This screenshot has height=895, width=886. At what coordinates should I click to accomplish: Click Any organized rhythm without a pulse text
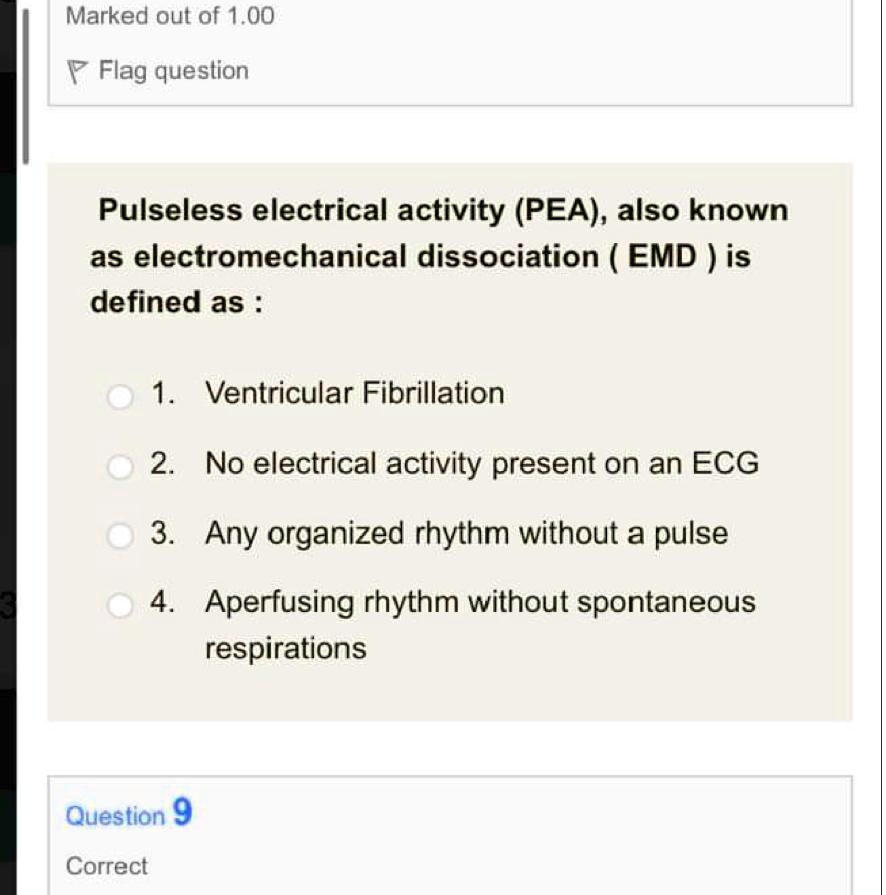pyautogui.click(x=466, y=533)
